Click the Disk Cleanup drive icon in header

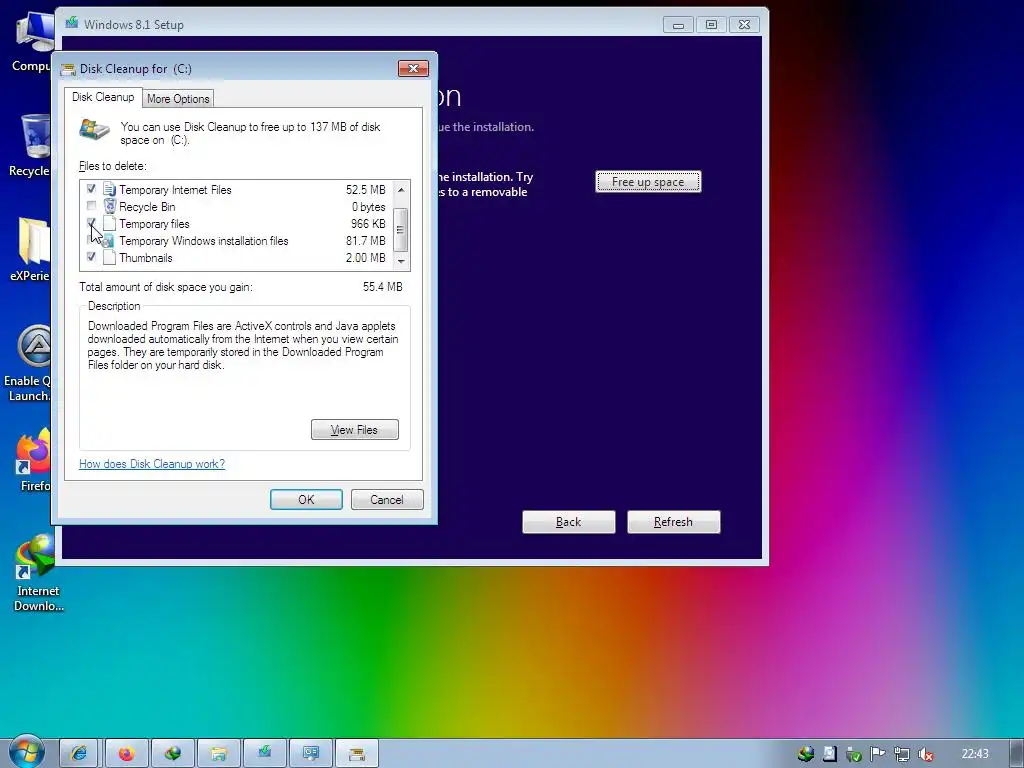click(x=94, y=129)
